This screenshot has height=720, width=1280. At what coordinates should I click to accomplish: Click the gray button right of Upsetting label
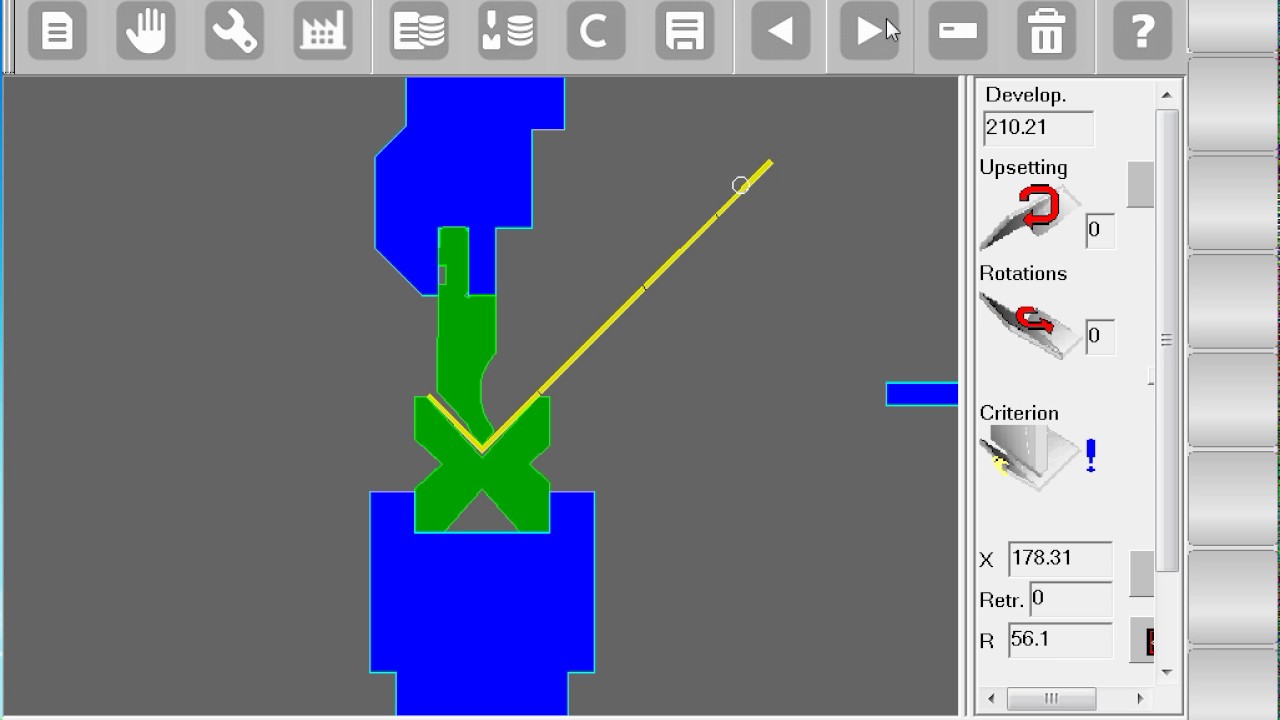(x=1141, y=185)
